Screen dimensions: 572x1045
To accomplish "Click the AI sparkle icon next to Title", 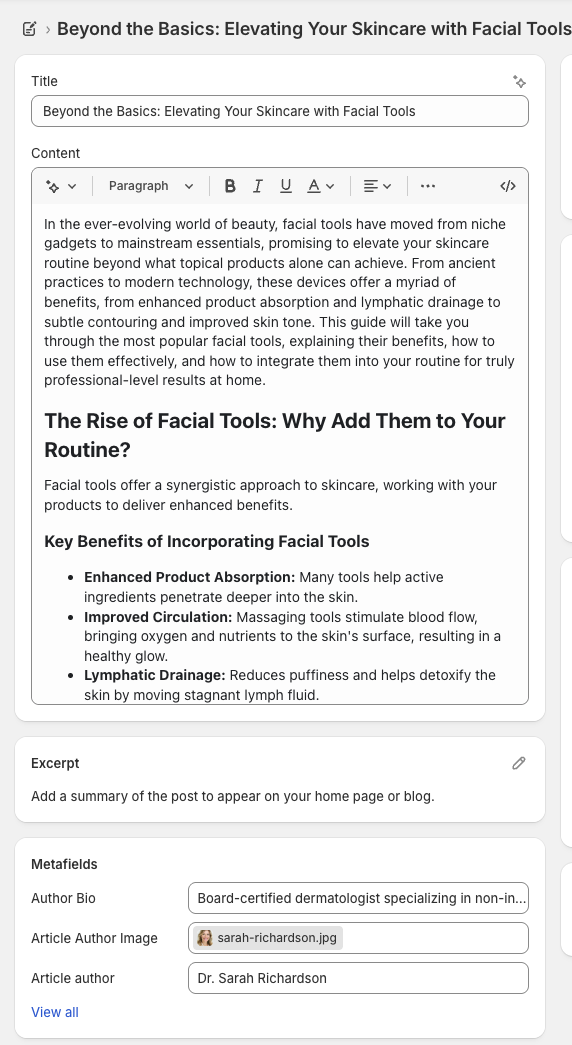I will [x=519, y=81].
